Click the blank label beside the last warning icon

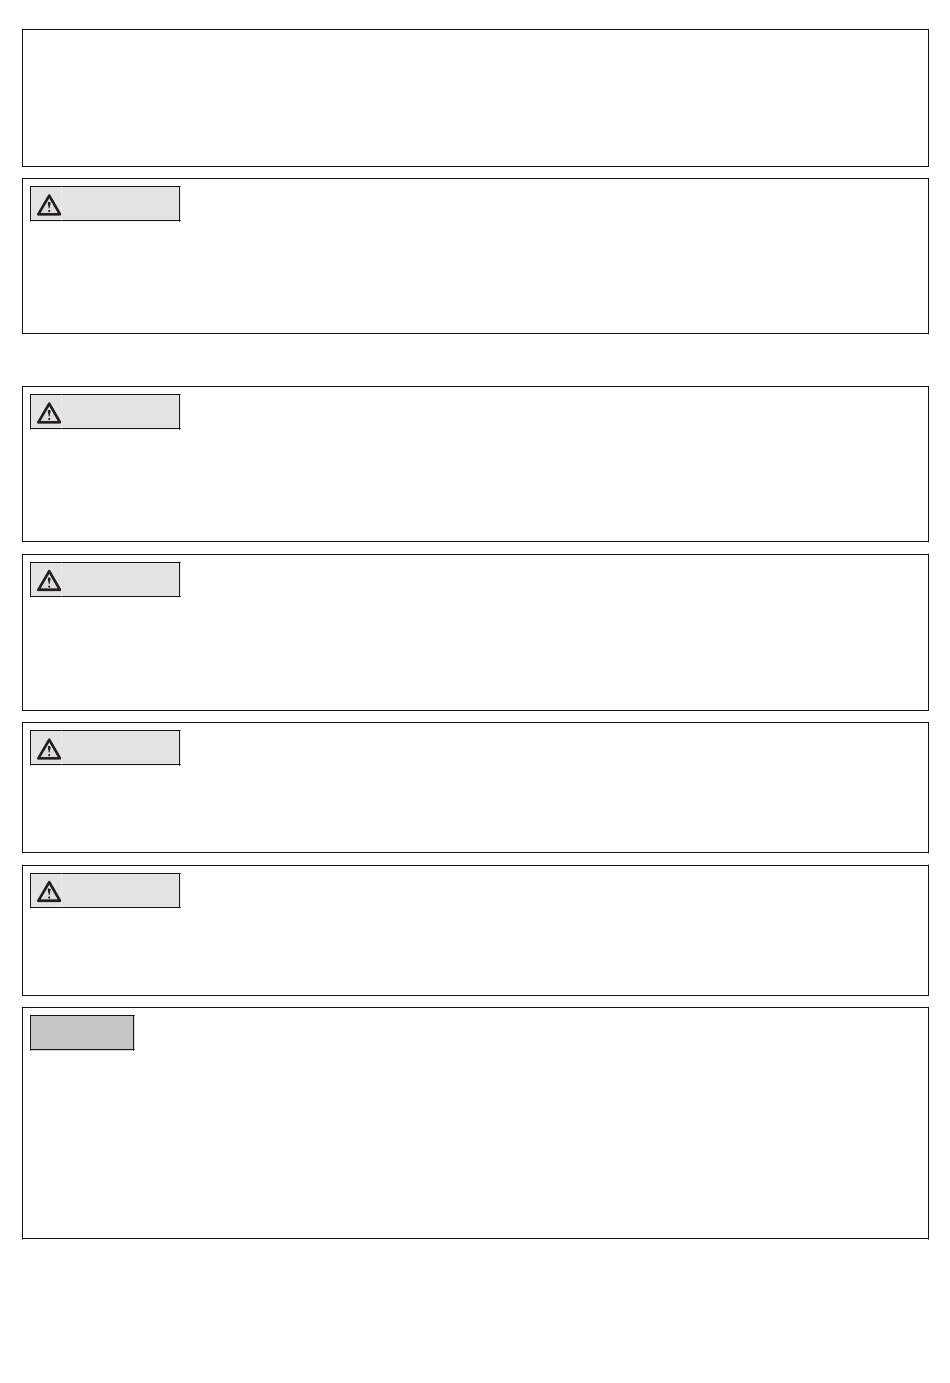120,891
